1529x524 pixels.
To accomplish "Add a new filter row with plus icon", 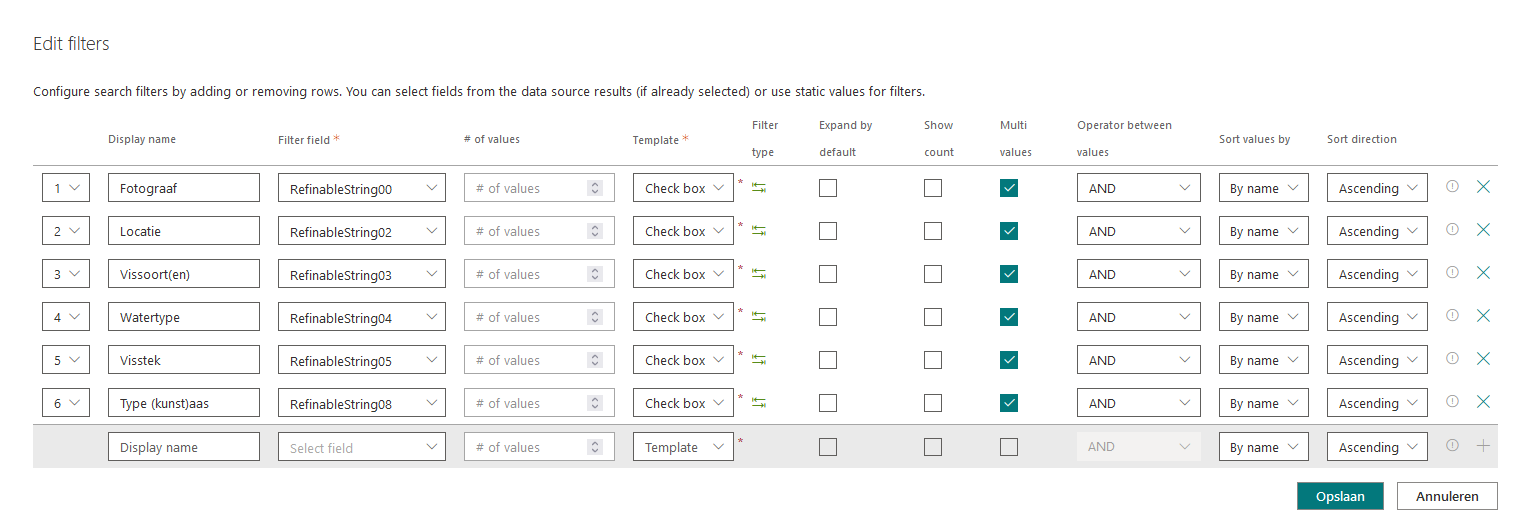I will pyautogui.click(x=1483, y=446).
